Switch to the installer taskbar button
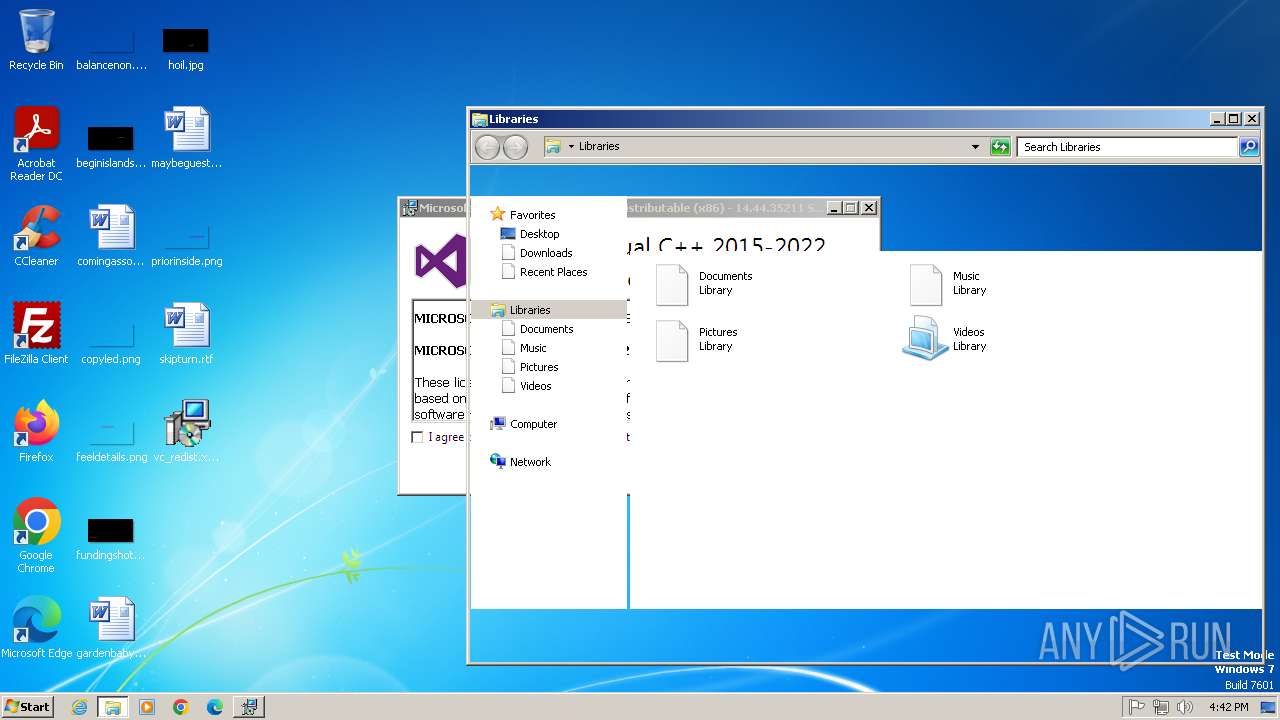This screenshot has width=1280, height=720. click(x=249, y=707)
